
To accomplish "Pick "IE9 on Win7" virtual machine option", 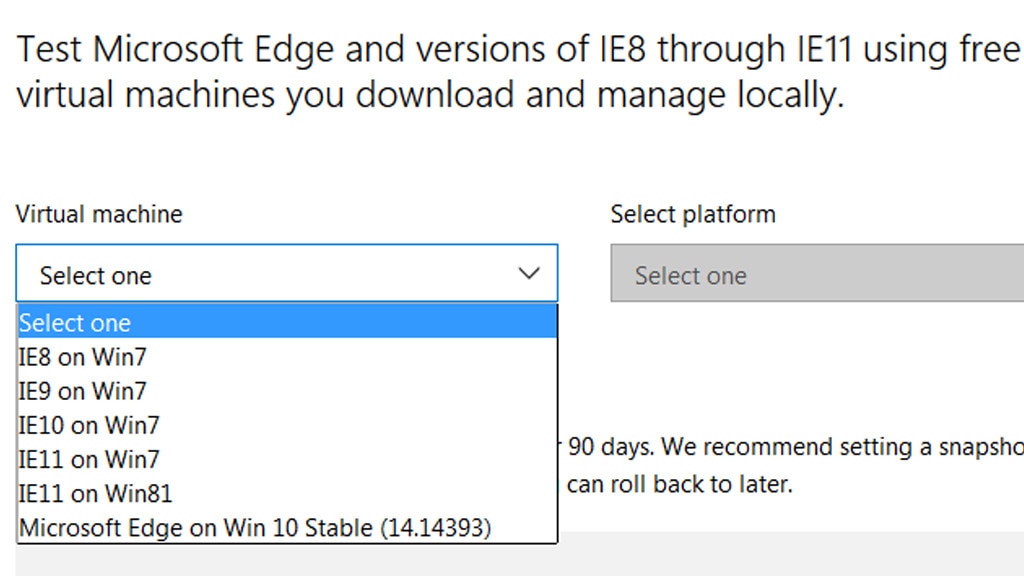I will pyautogui.click(x=82, y=391).
